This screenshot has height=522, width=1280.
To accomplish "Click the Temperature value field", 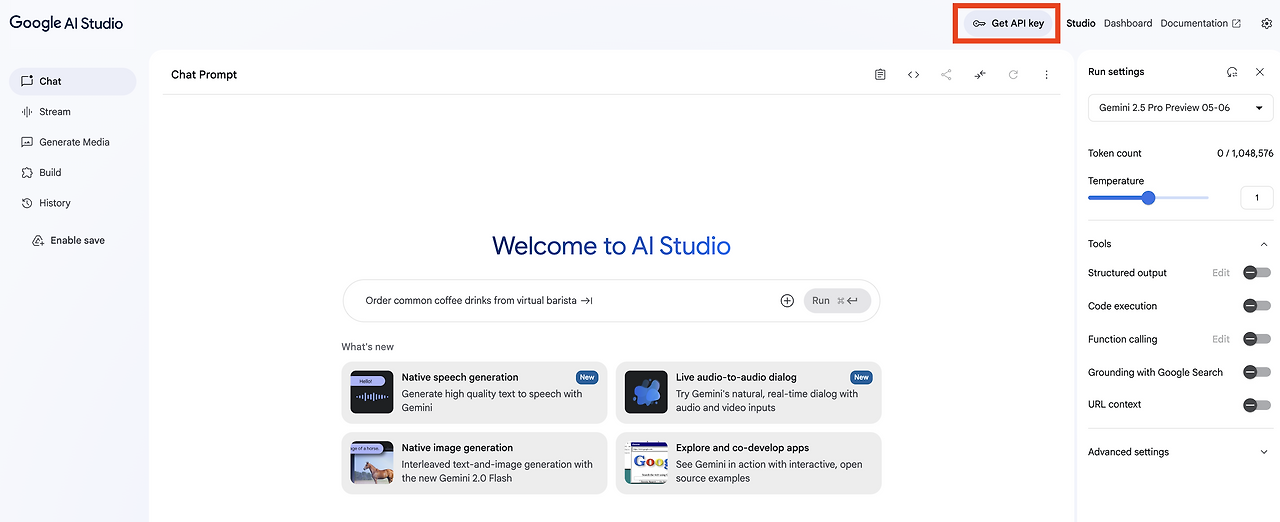I will tap(1257, 198).
